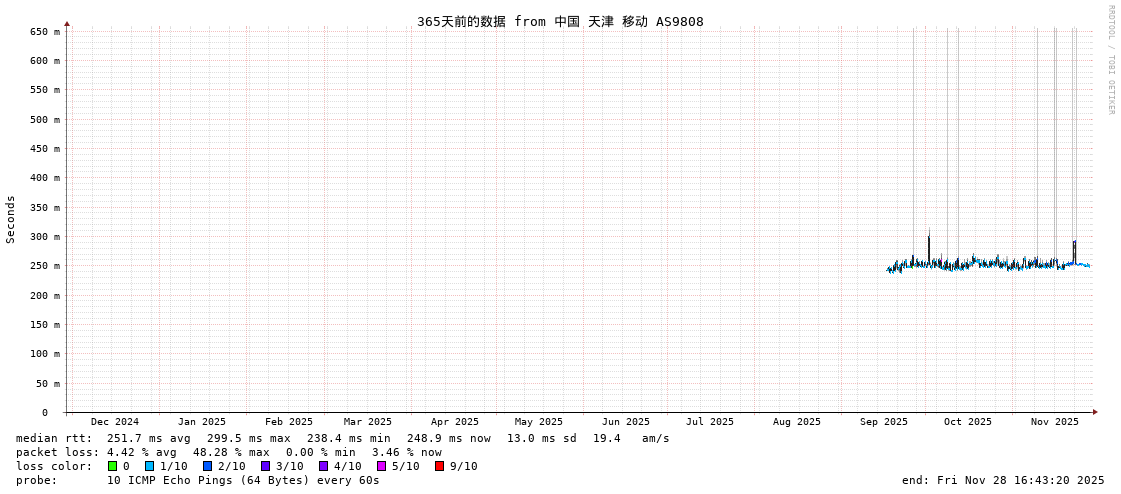Viewport: 1121px width, 494px height.
Task: Select the Sep 2025 time axis label
Action: [x=884, y=422]
